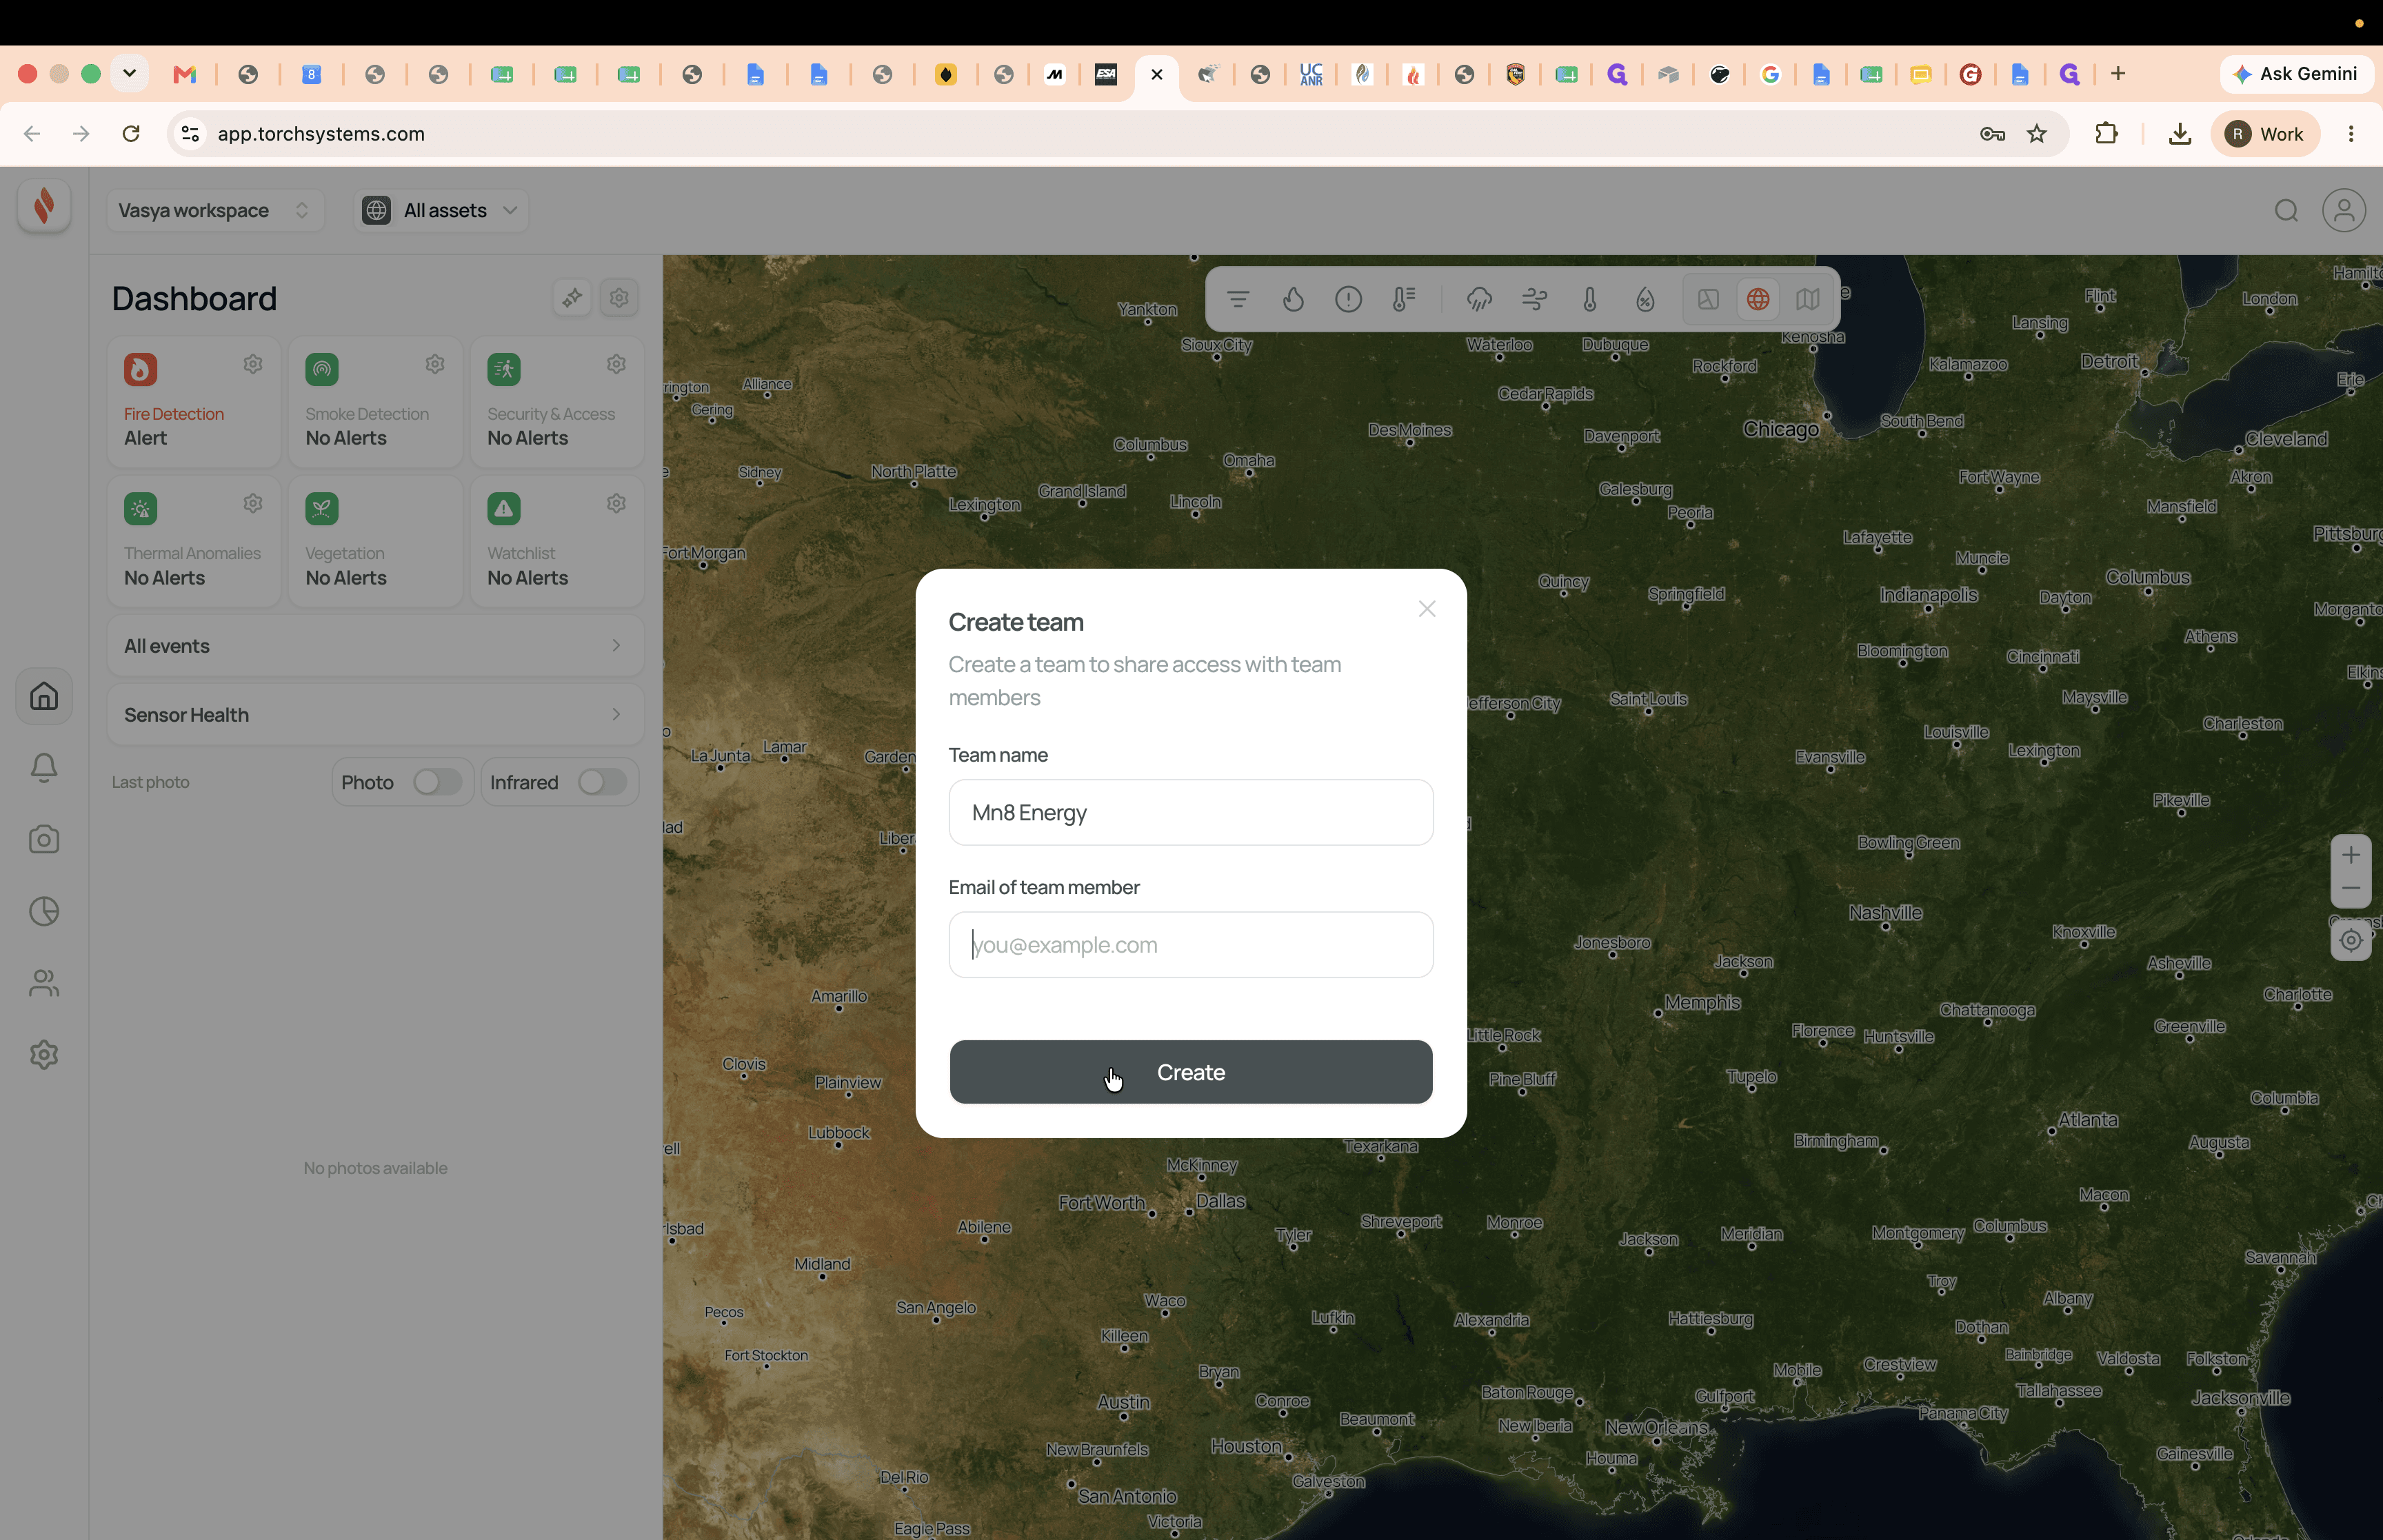Close the Create team dialog

click(x=1426, y=609)
